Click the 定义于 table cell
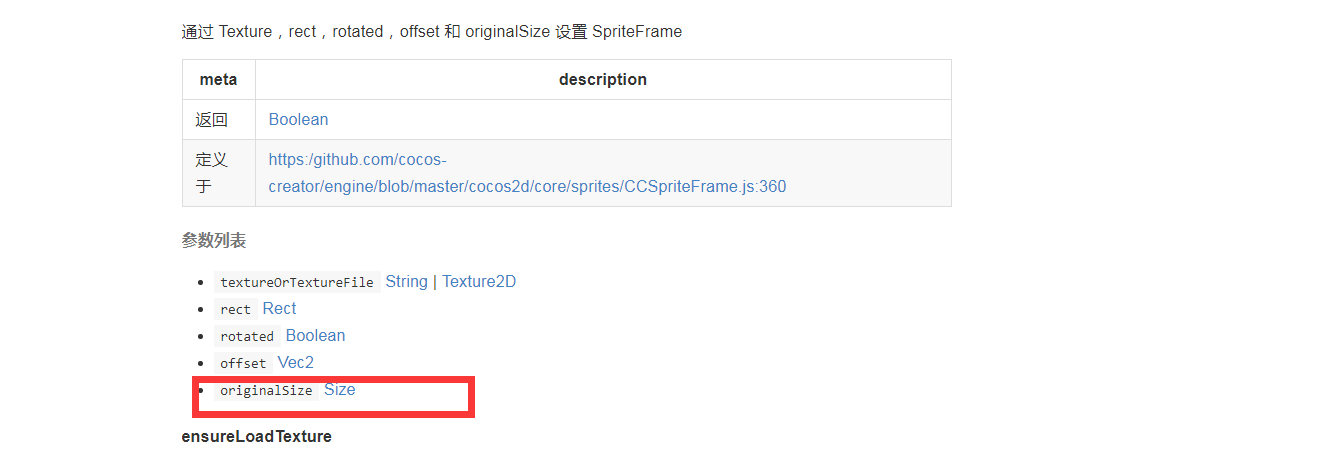 [212, 173]
